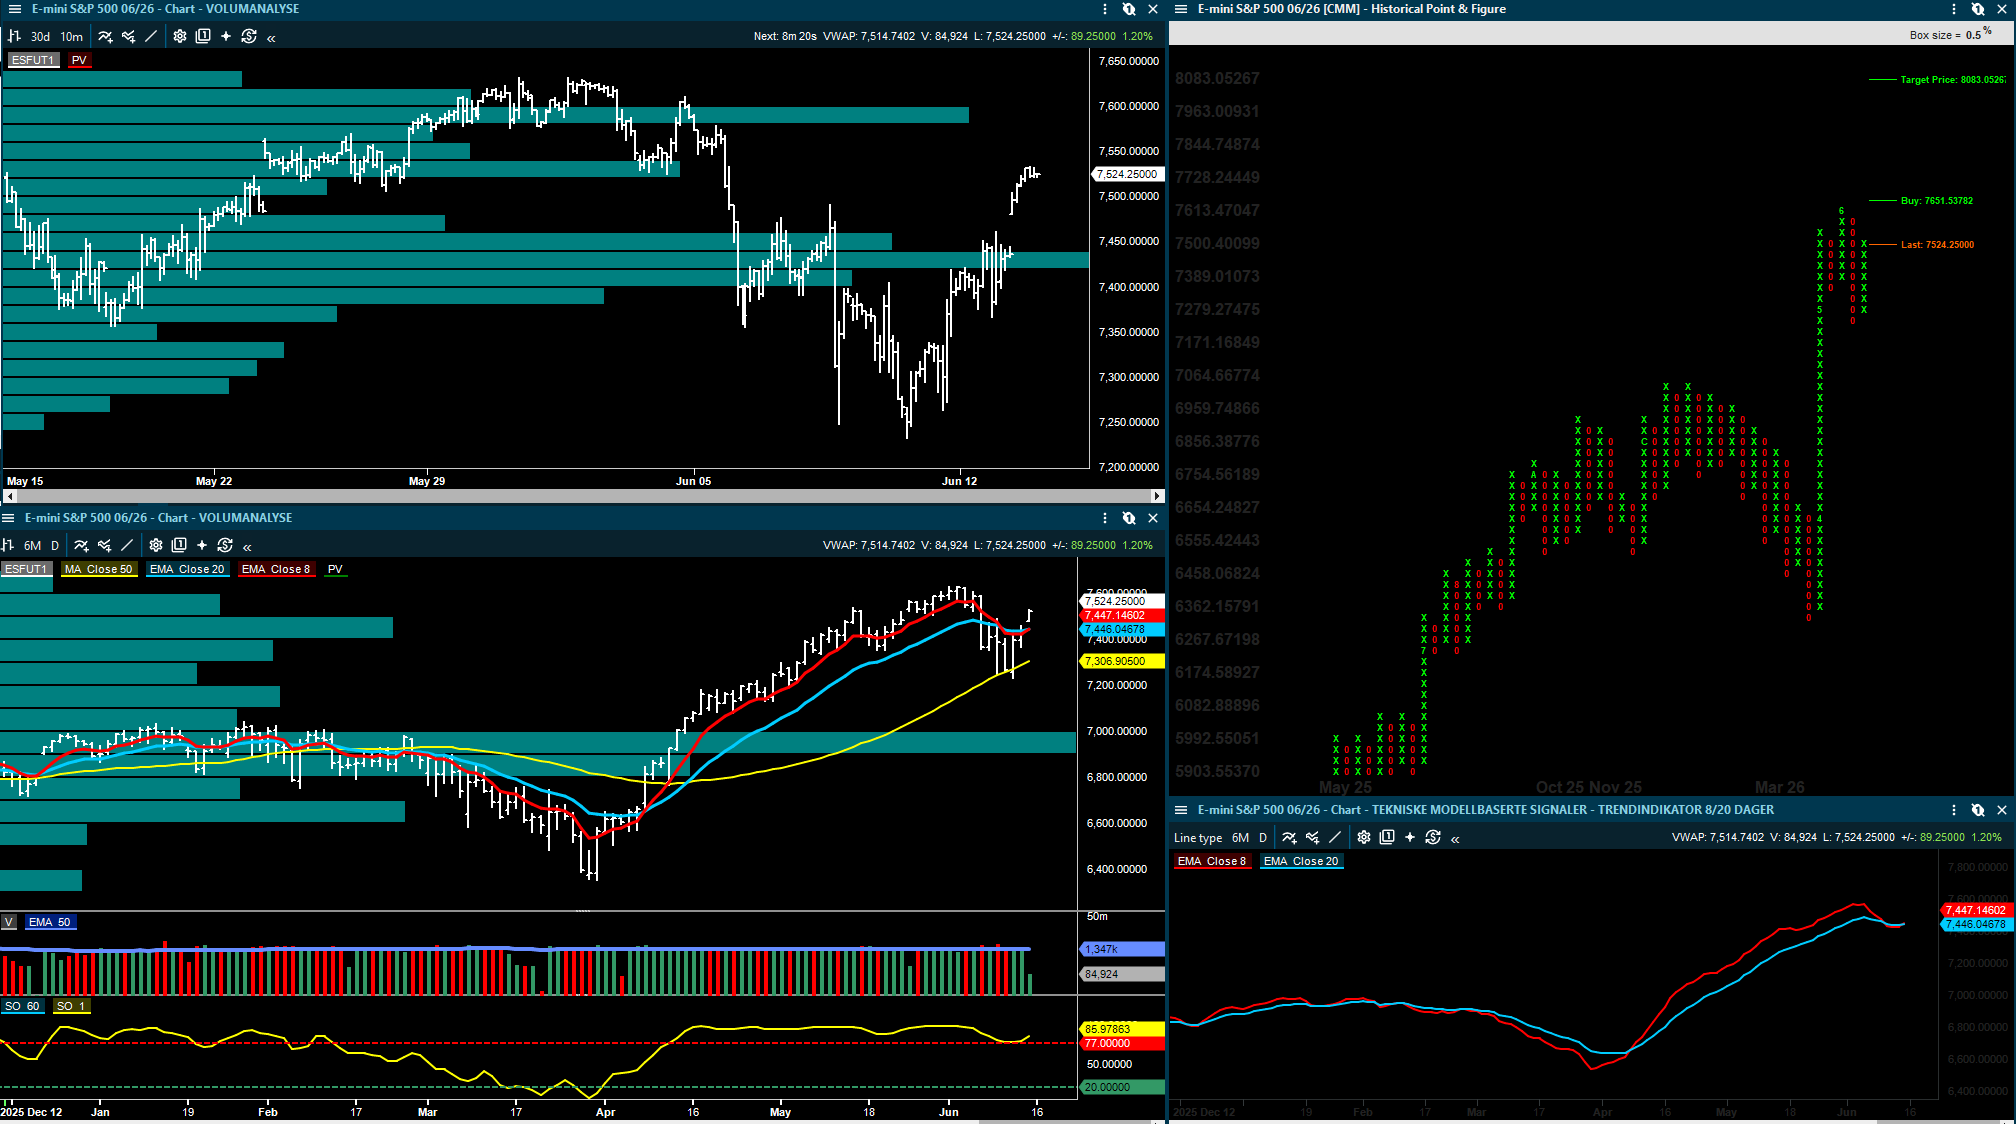Click currency conversion icon in TRENDINDIKATOR chart

coord(1433,837)
